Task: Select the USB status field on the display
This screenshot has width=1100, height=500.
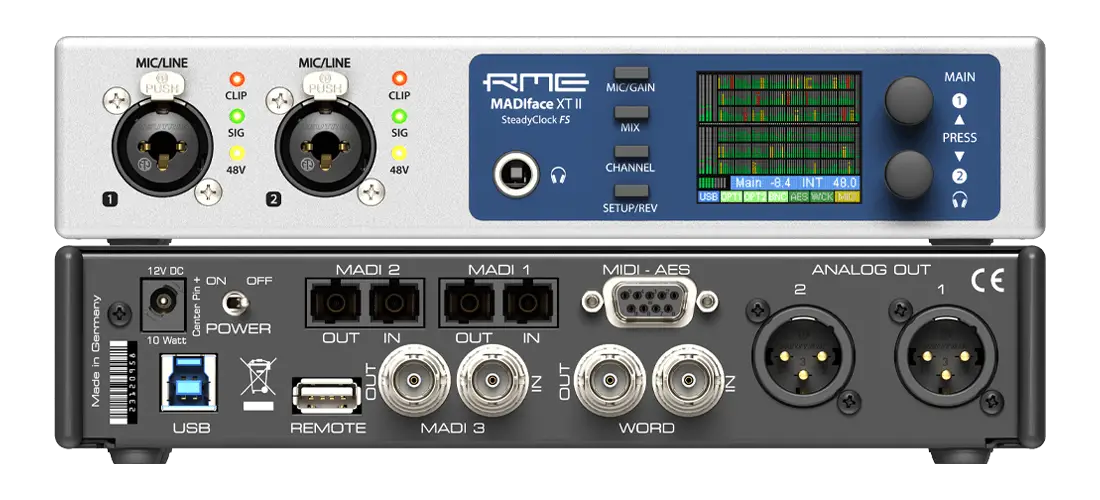Action: [708, 197]
